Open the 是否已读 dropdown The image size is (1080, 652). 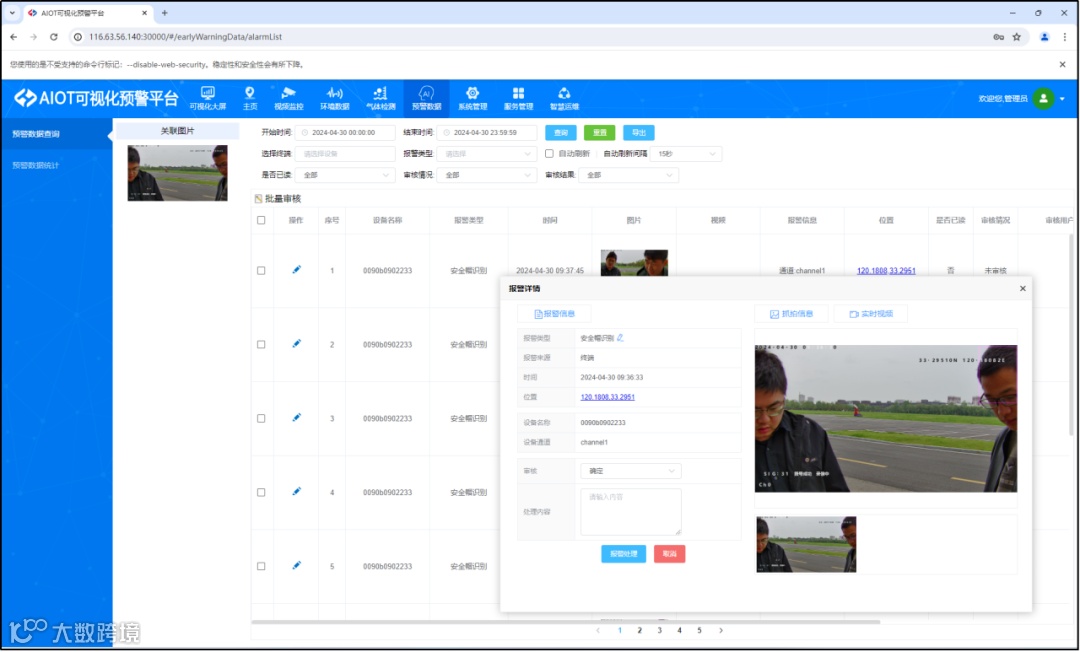(x=345, y=175)
